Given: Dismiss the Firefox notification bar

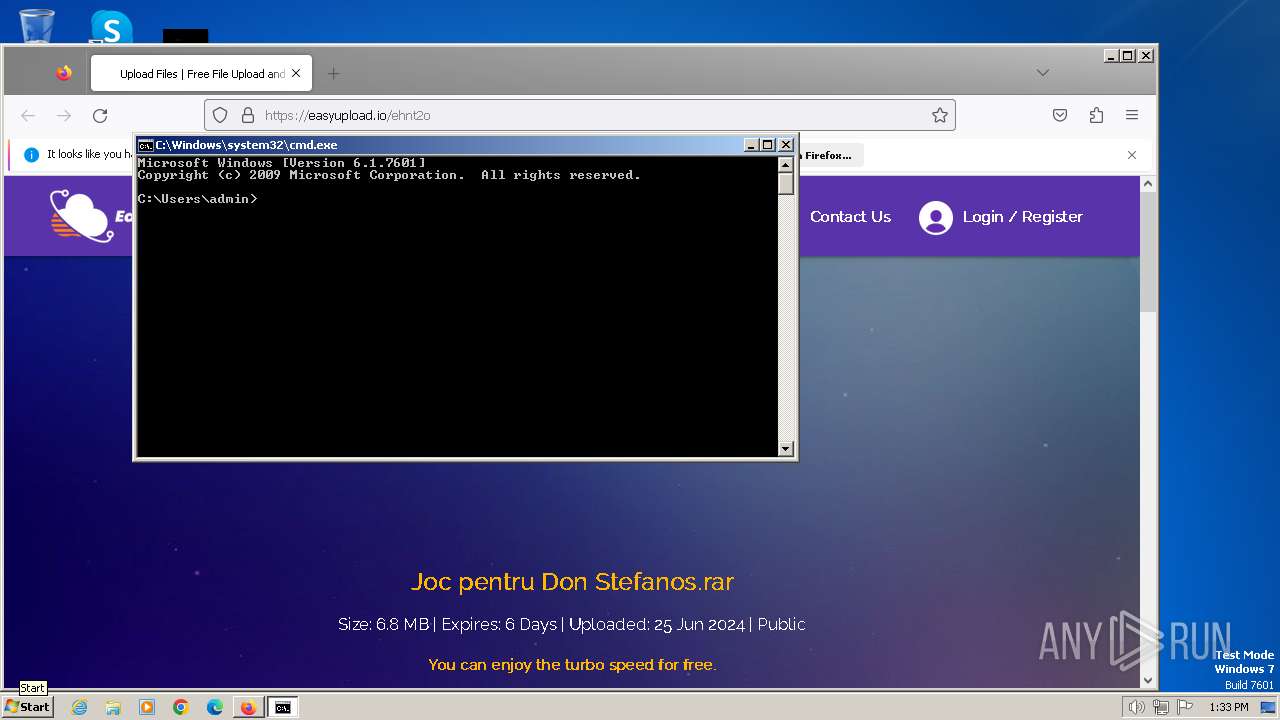Looking at the screenshot, I should pyautogui.click(x=1132, y=155).
